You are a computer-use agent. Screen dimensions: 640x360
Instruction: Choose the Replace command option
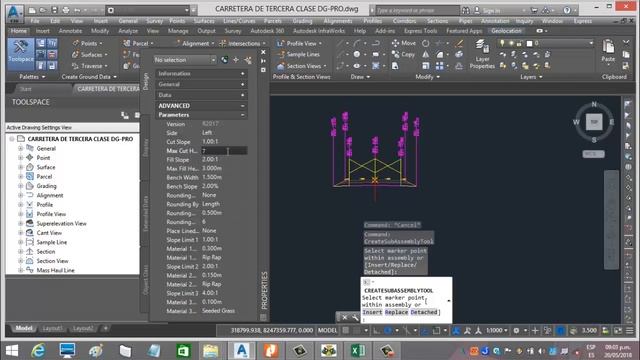396,312
